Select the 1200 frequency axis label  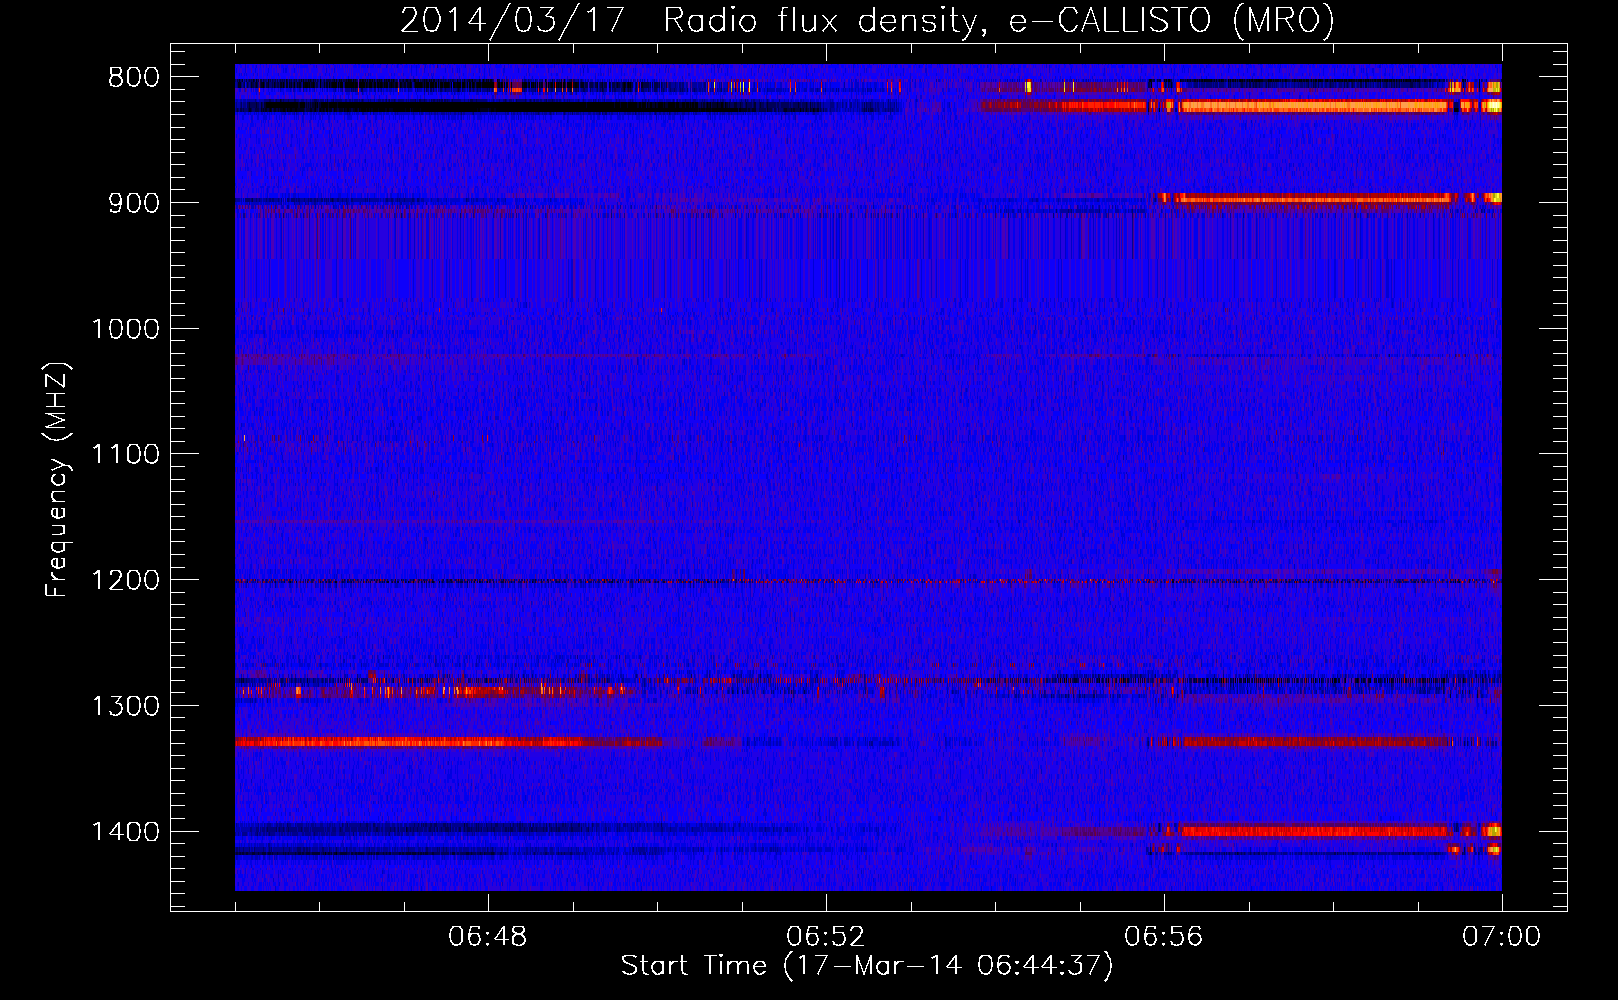(x=125, y=581)
